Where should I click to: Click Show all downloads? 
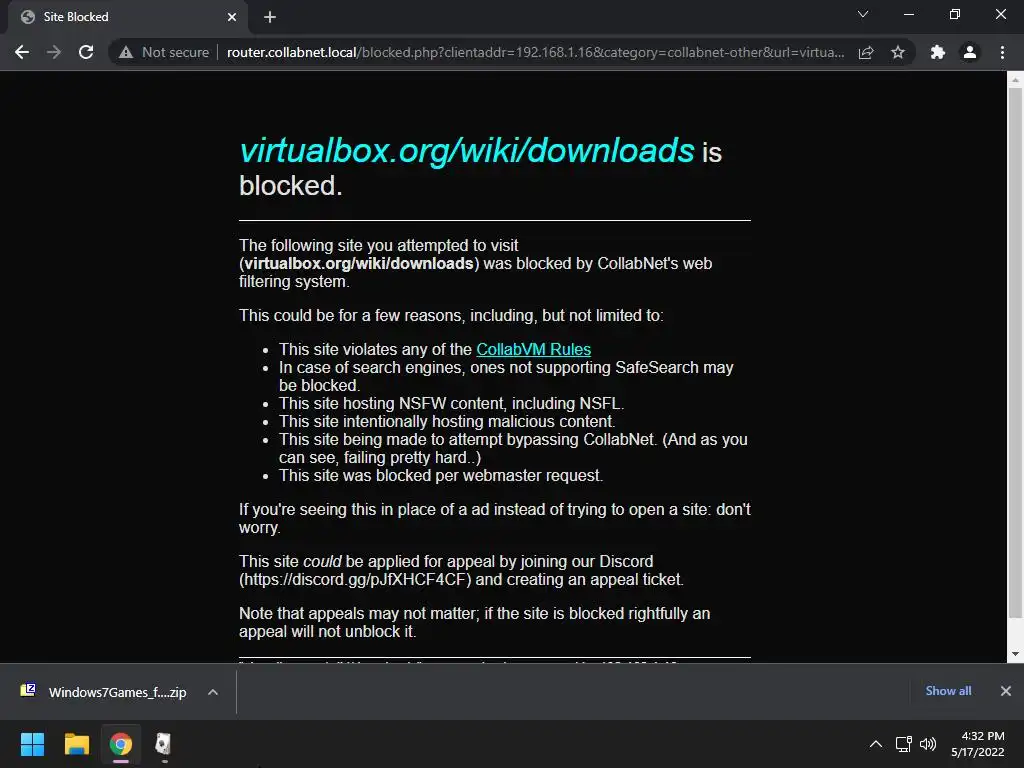[x=948, y=691]
